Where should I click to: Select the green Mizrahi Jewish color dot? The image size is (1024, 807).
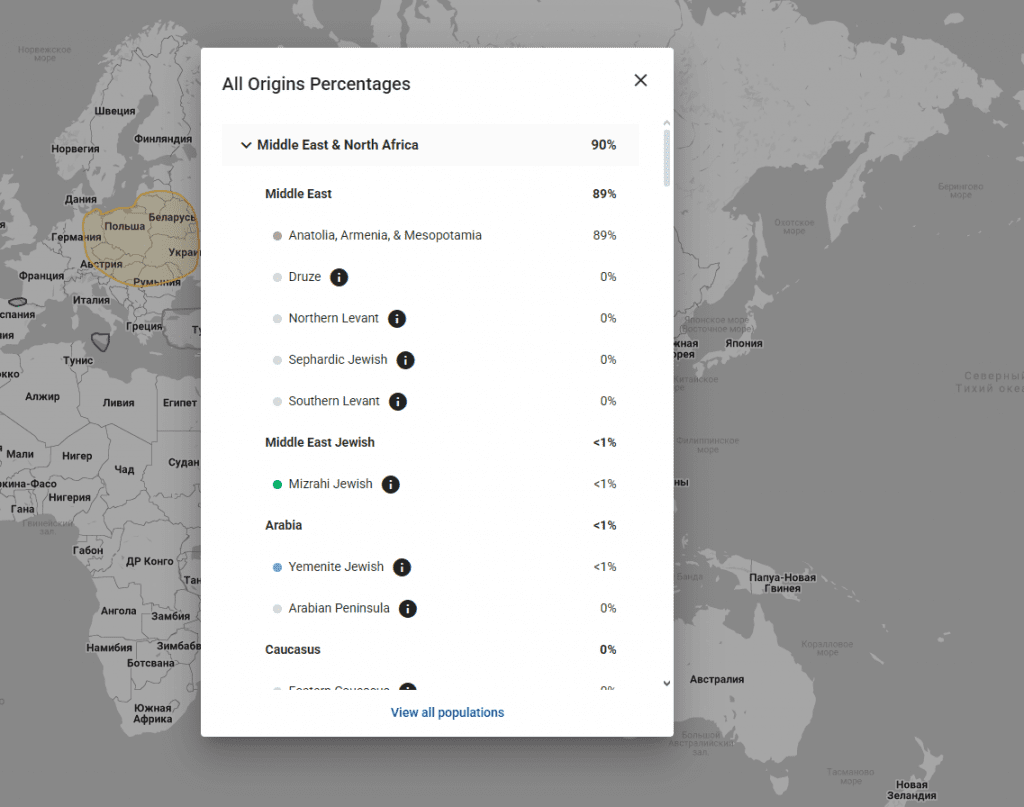tap(277, 485)
